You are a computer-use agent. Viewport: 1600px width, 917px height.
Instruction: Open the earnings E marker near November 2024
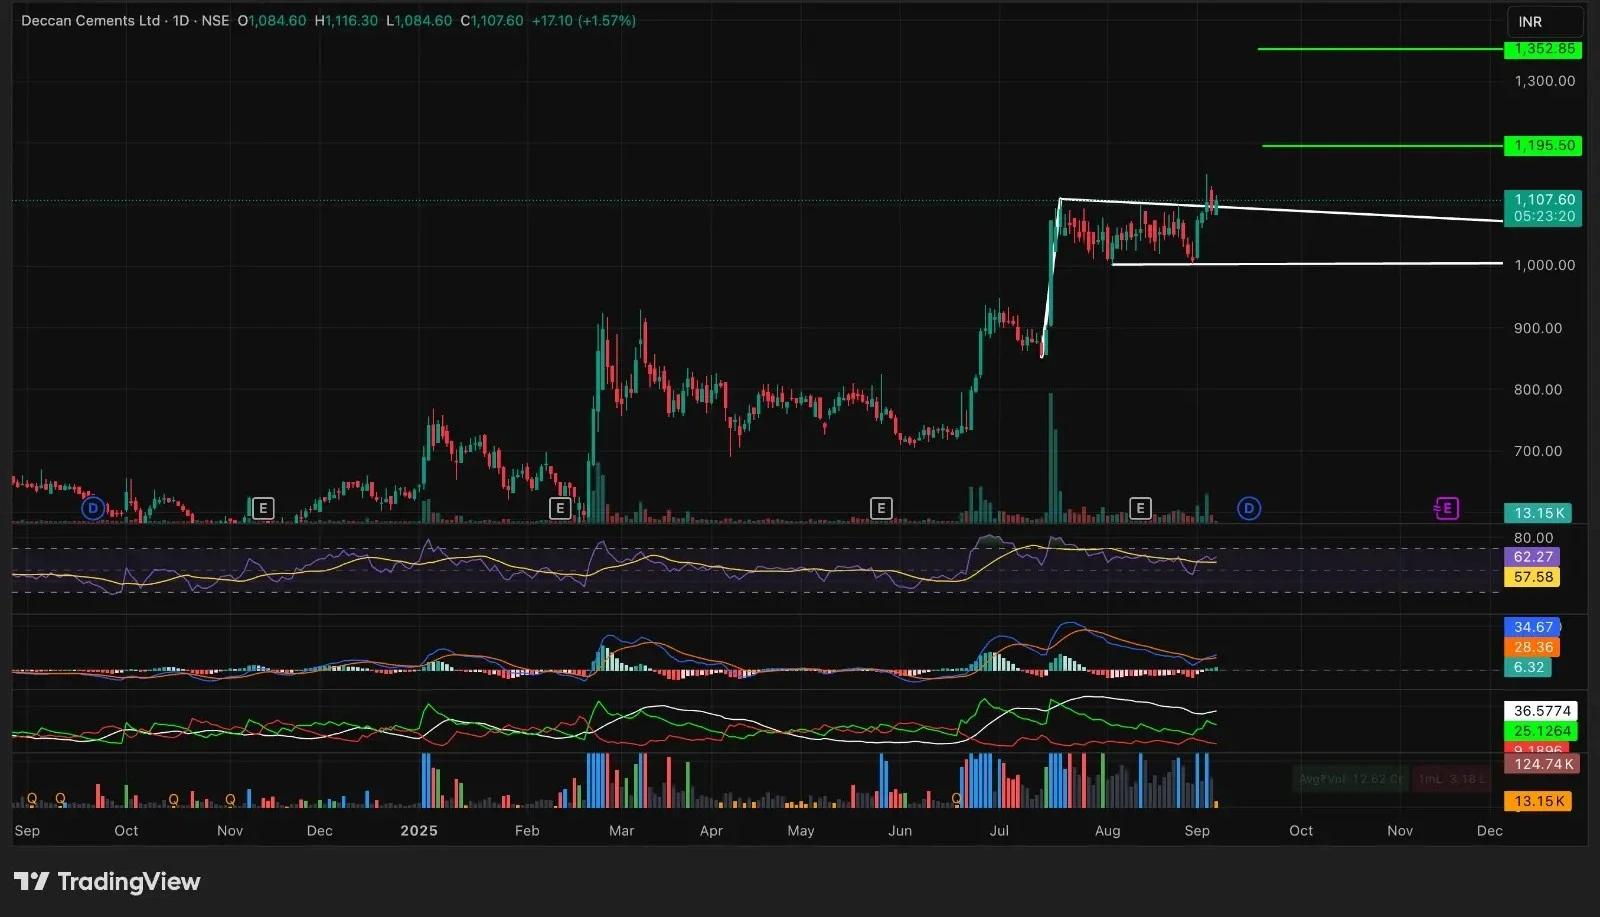click(262, 509)
